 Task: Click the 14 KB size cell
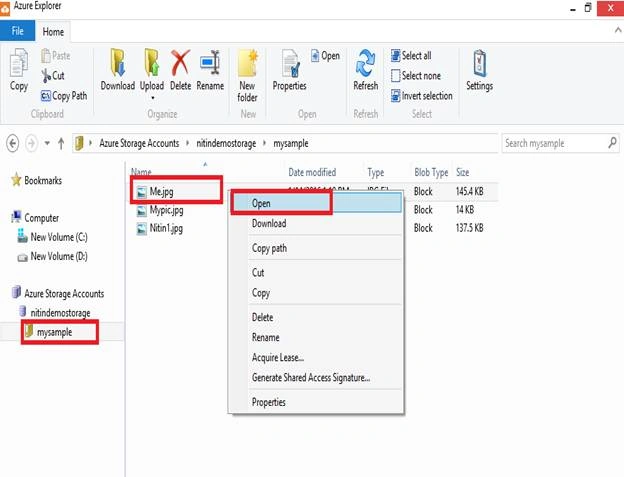click(465, 210)
